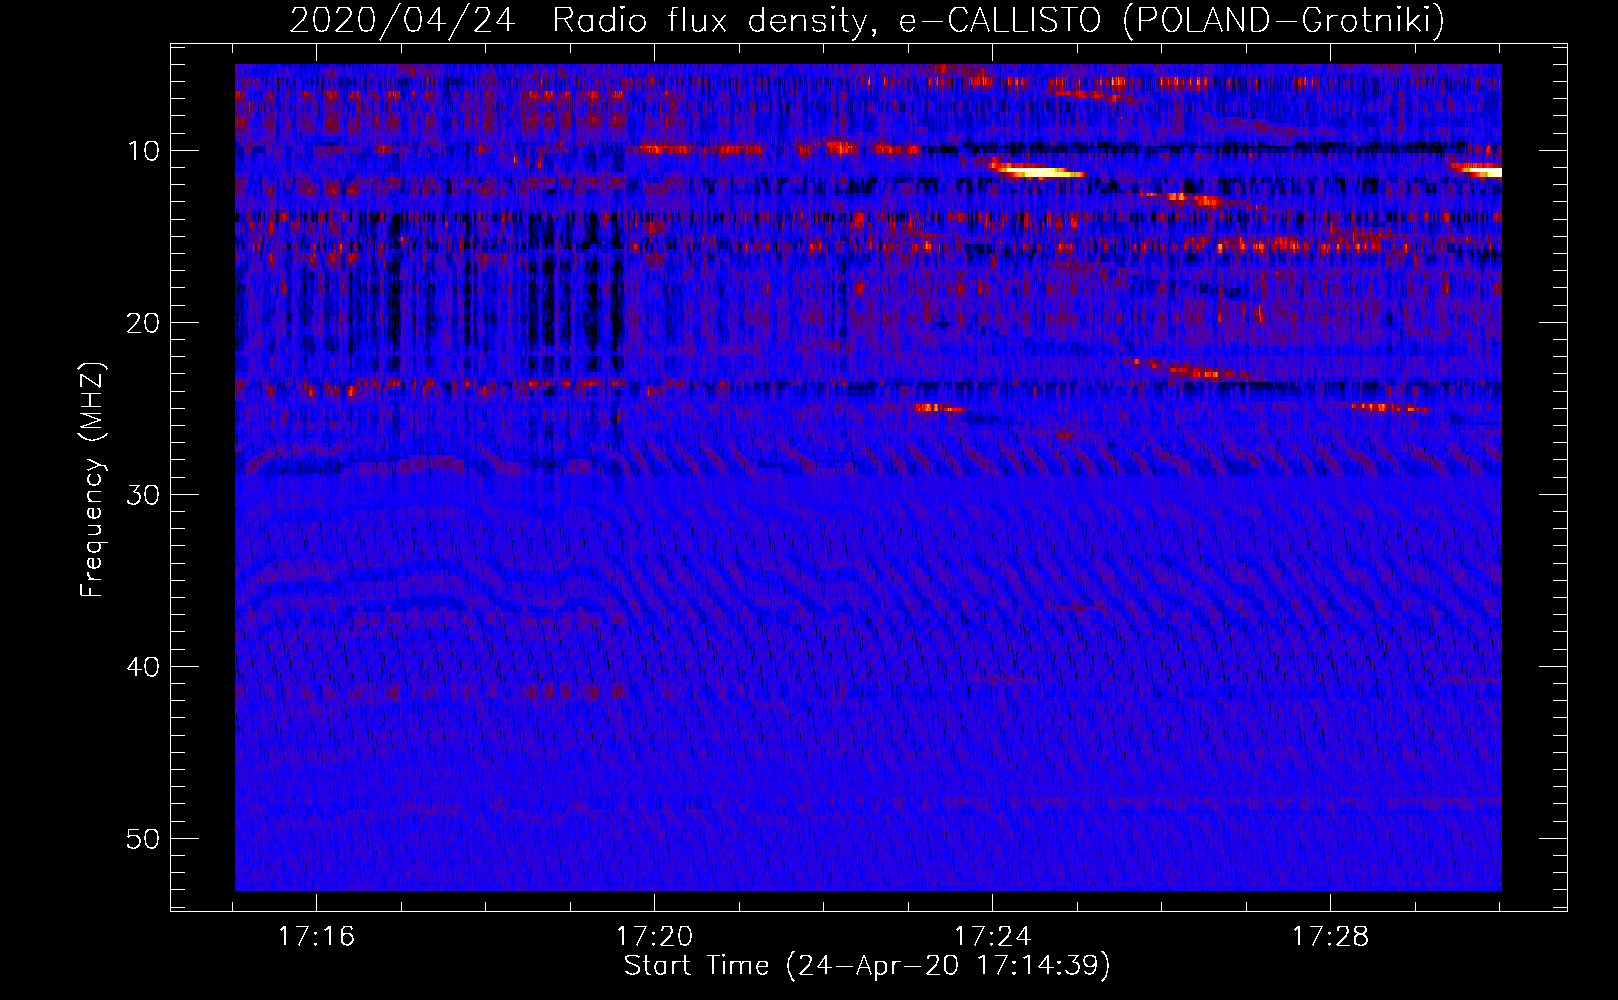Image resolution: width=1618 pixels, height=1000 pixels.
Task: Click the plot title '2020/04/24 Radio flux density'
Action: pos(580,21)
